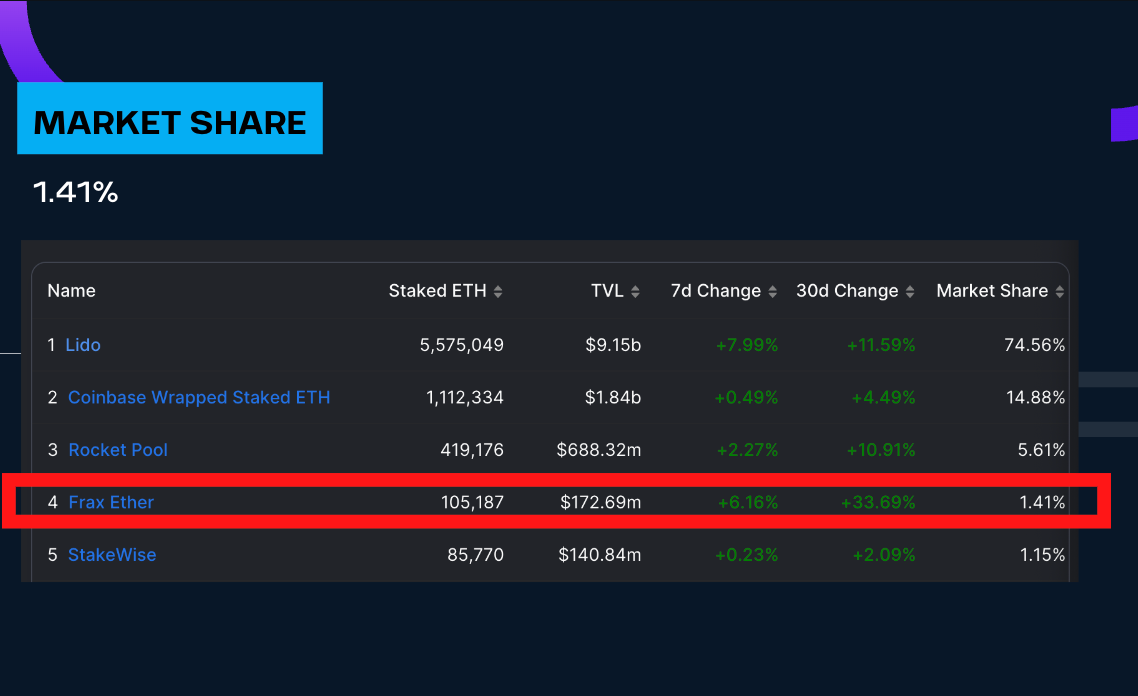Open the Lido protocol link
Screen dimensions: 1138x696
tap(83, 345)
